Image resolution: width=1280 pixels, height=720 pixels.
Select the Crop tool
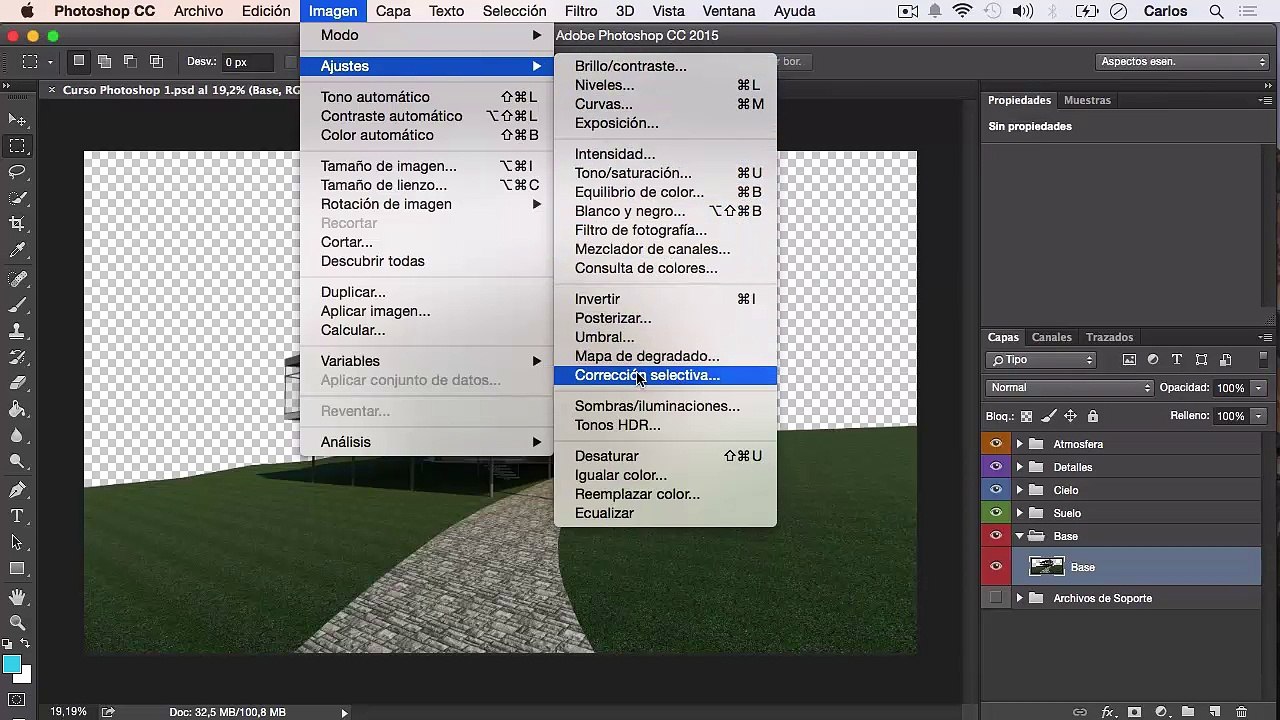click(x=17, y=224)
